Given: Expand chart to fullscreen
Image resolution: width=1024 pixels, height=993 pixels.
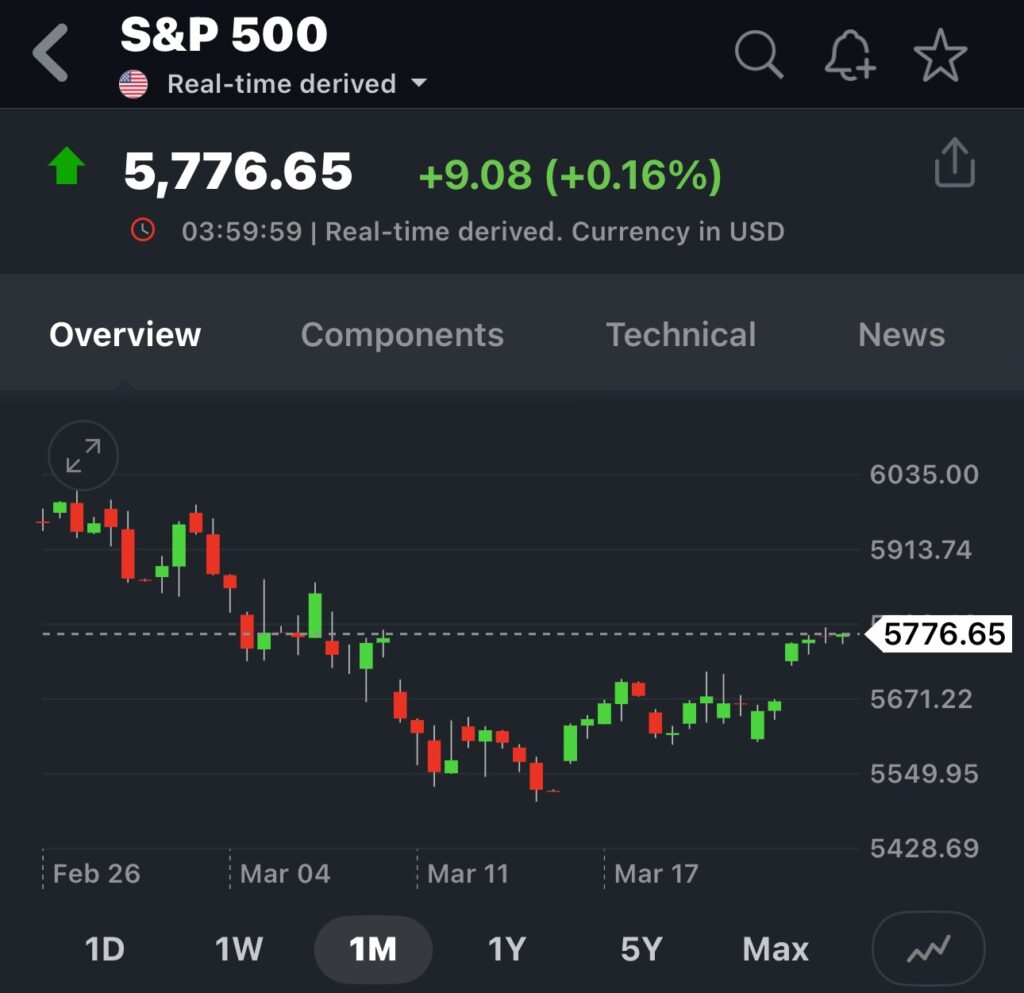Looking at the screenshot, I should click(x=83, y=456).
